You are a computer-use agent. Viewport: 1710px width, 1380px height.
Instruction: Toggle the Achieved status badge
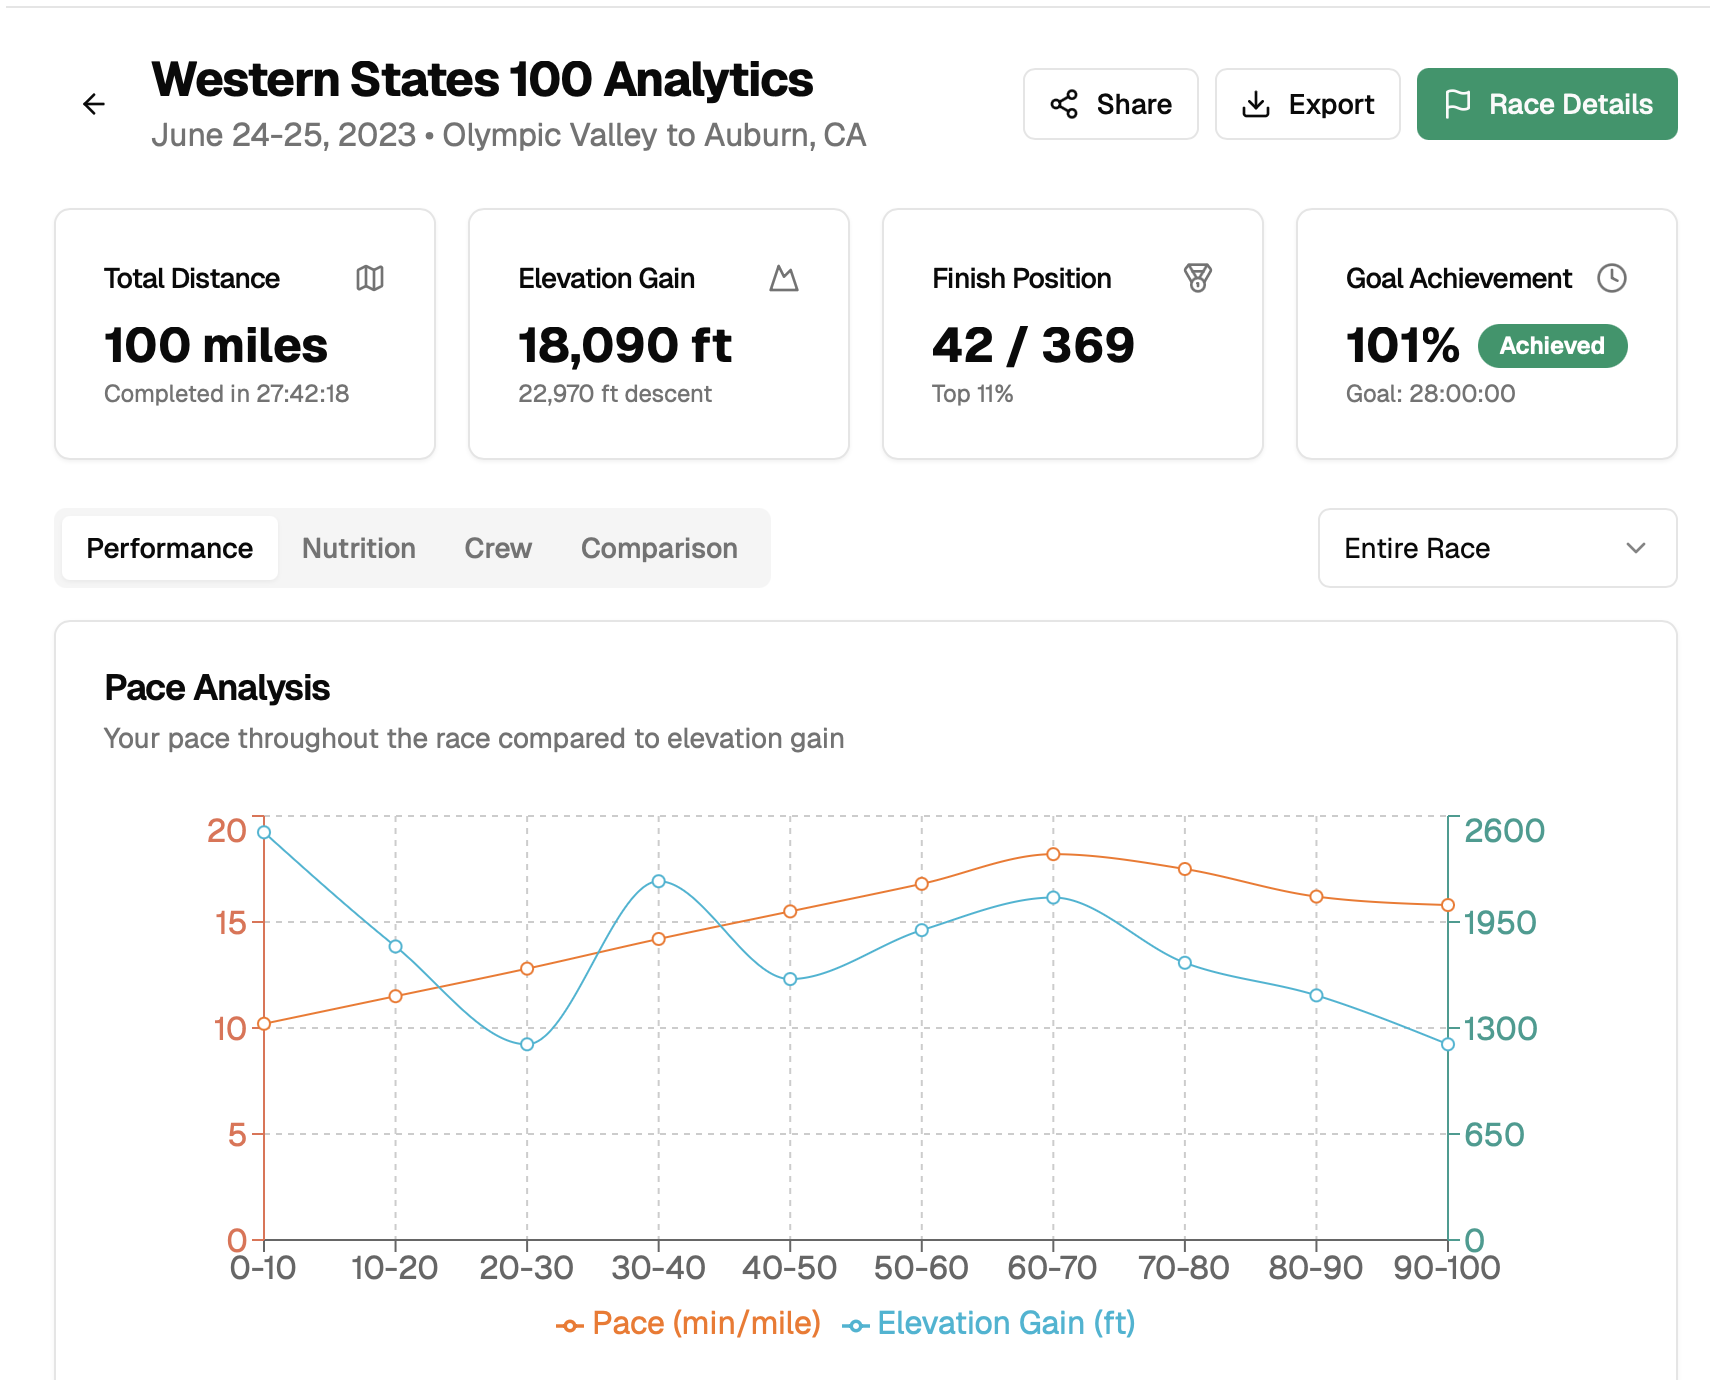pos(1552,346)
